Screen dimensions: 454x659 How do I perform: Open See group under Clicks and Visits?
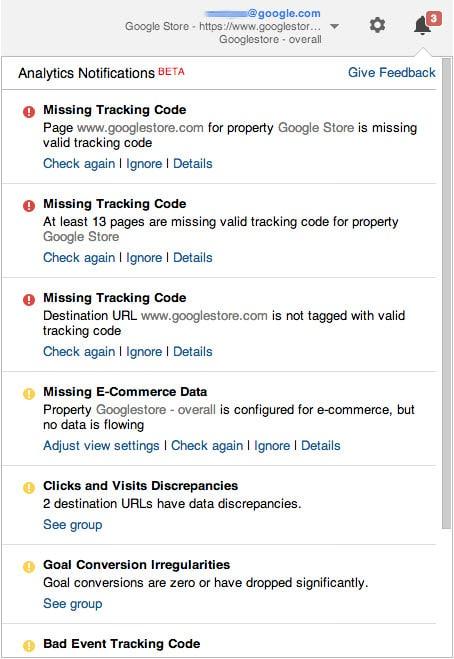(73, 525)
